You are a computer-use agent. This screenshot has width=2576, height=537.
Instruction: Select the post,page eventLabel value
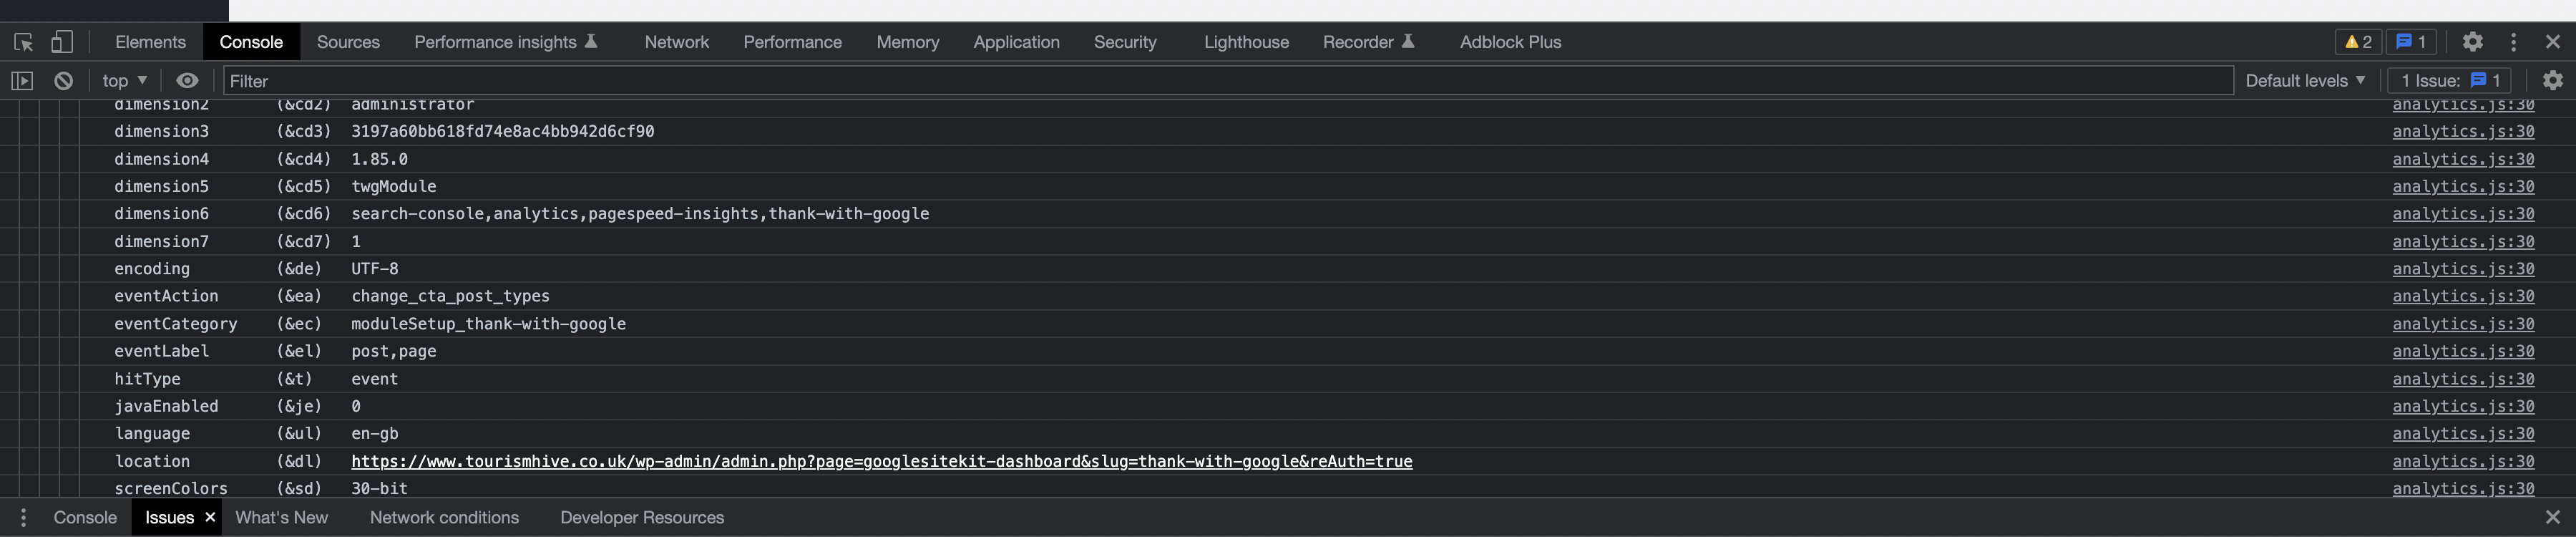[x=393, y=351]
